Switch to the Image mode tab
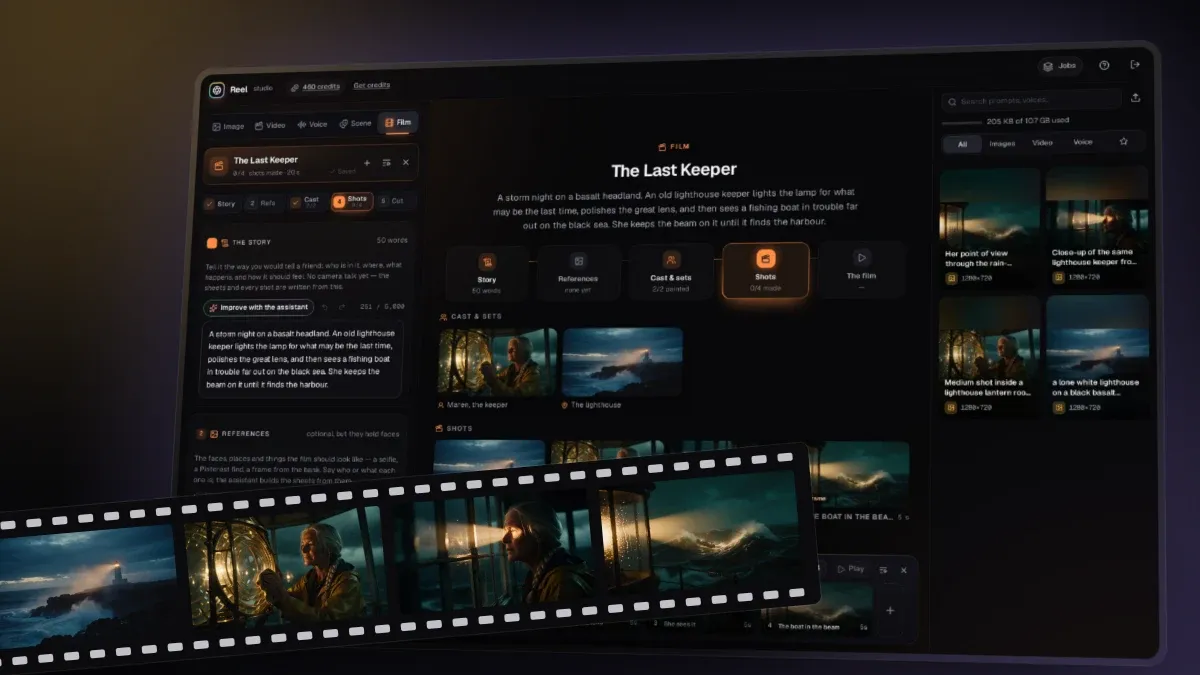 coord(228,126)
